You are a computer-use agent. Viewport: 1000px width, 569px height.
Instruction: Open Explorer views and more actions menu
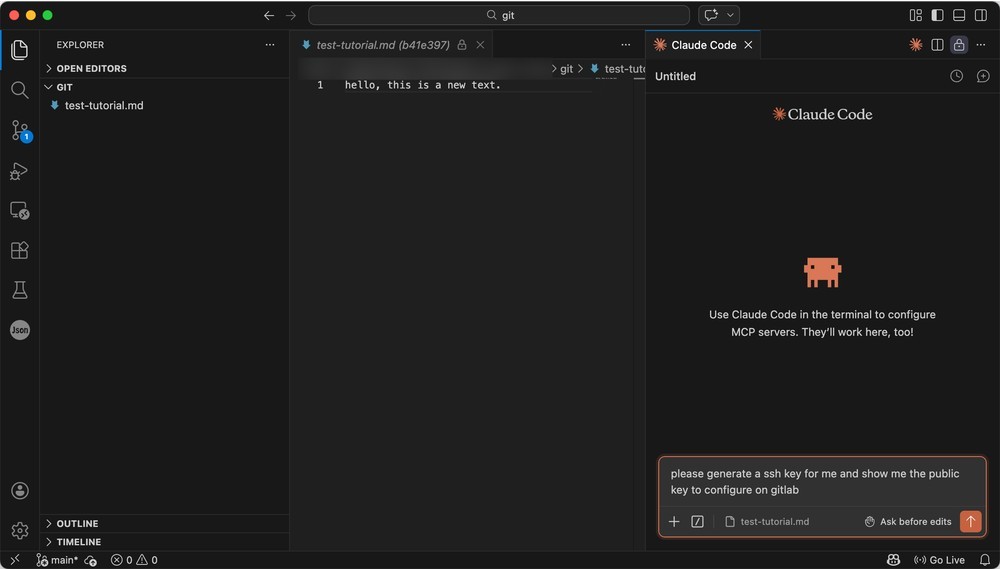click(270, 45)
